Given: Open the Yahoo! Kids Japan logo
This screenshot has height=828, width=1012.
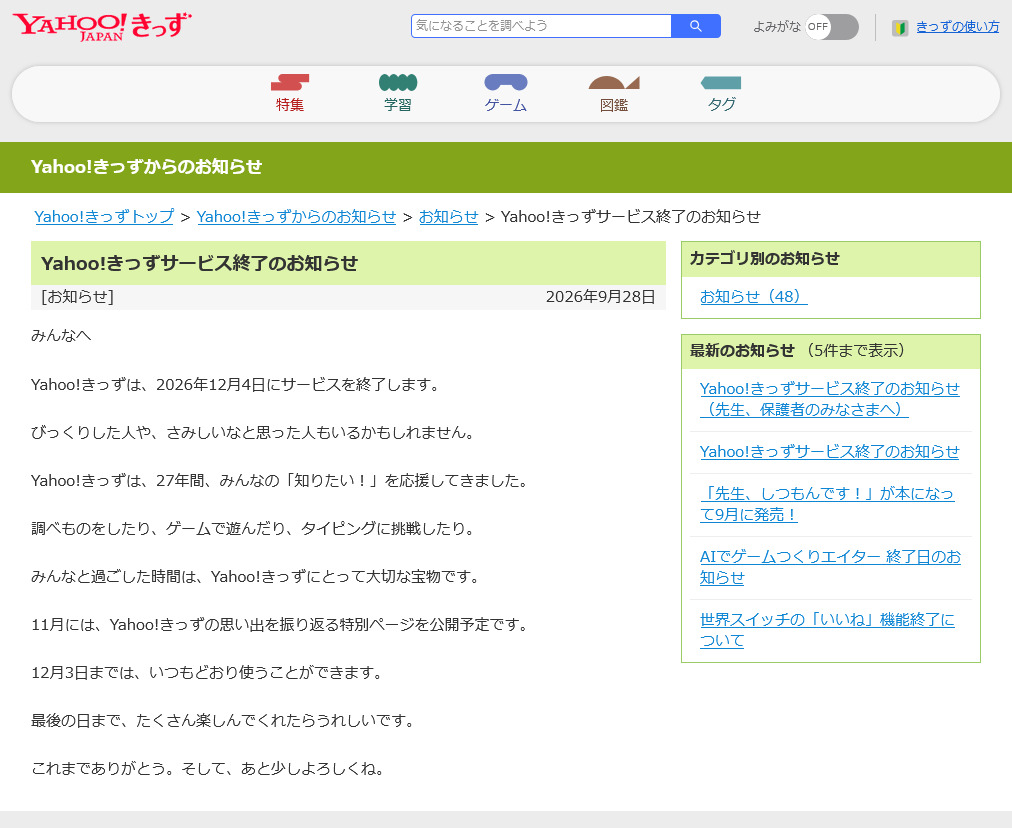Looking at the screenshot, I should [x=102, y=26].
